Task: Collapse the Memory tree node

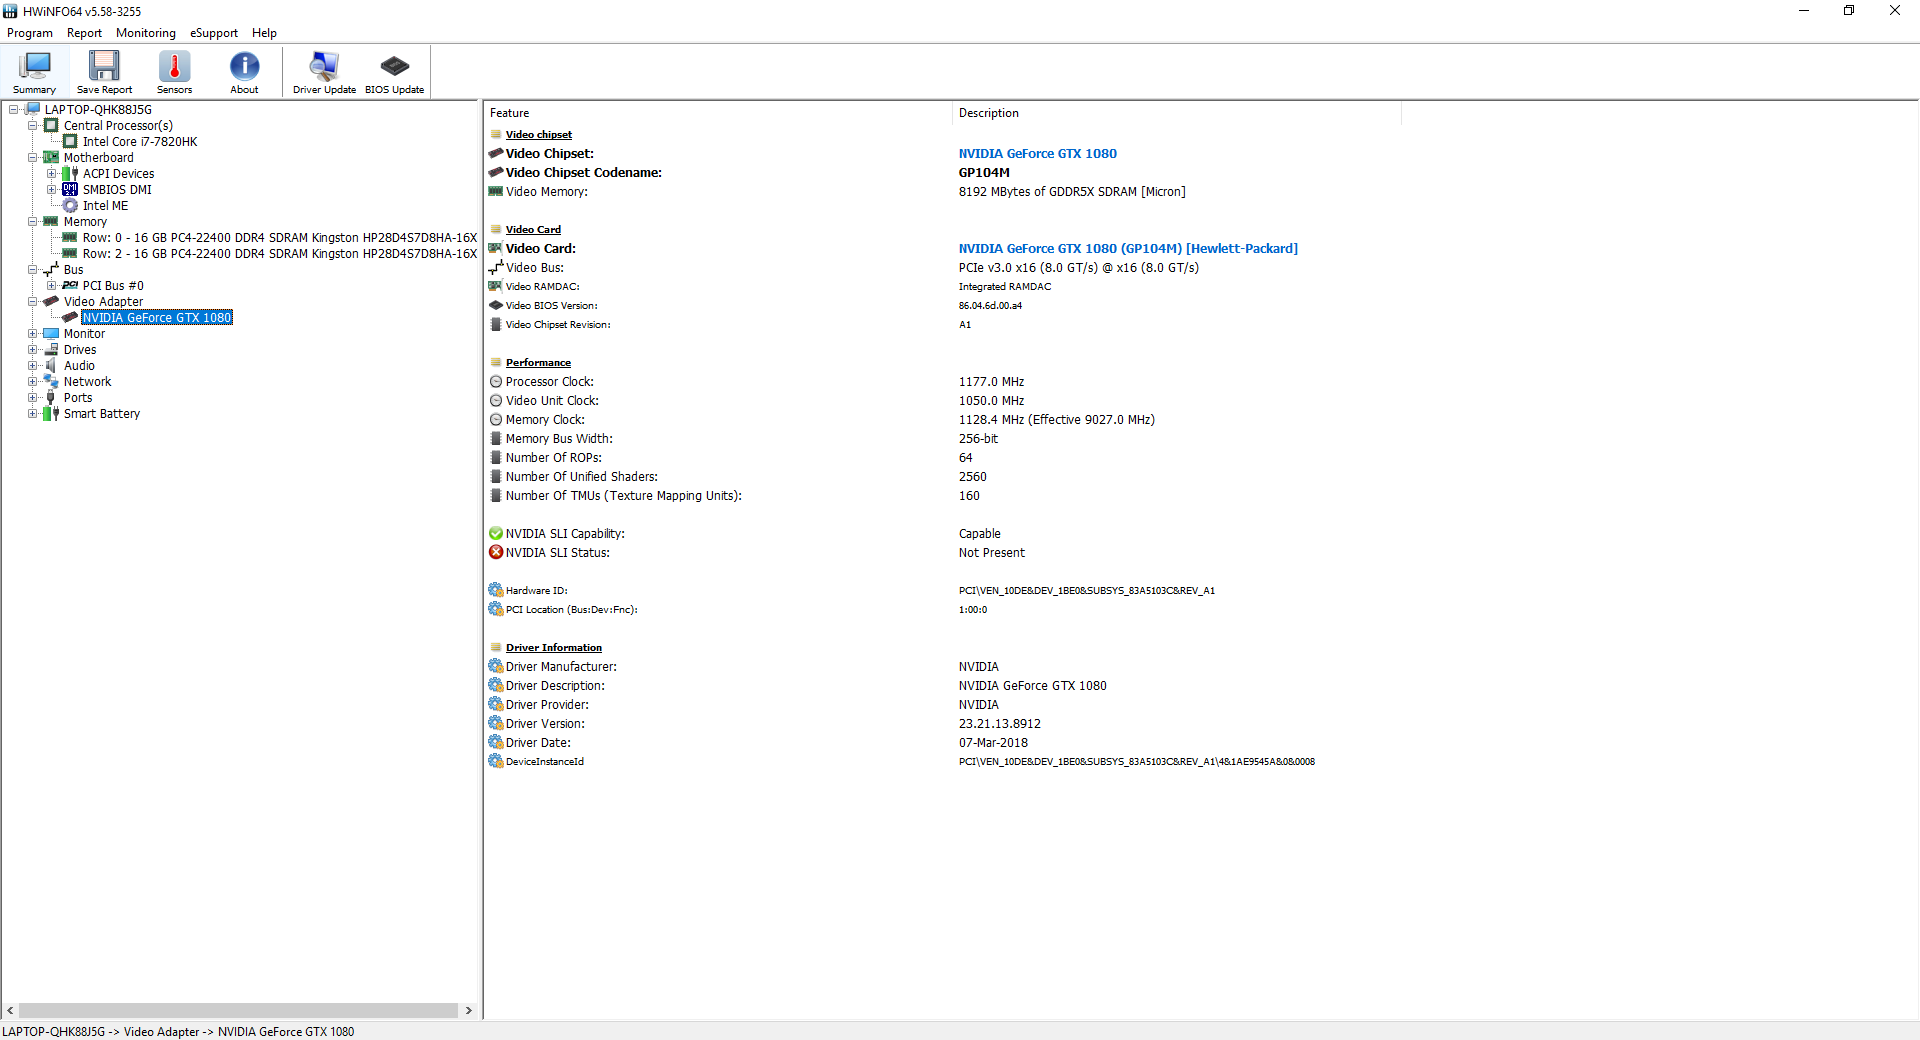Action: pyautogui.click(x=32, y=222)
